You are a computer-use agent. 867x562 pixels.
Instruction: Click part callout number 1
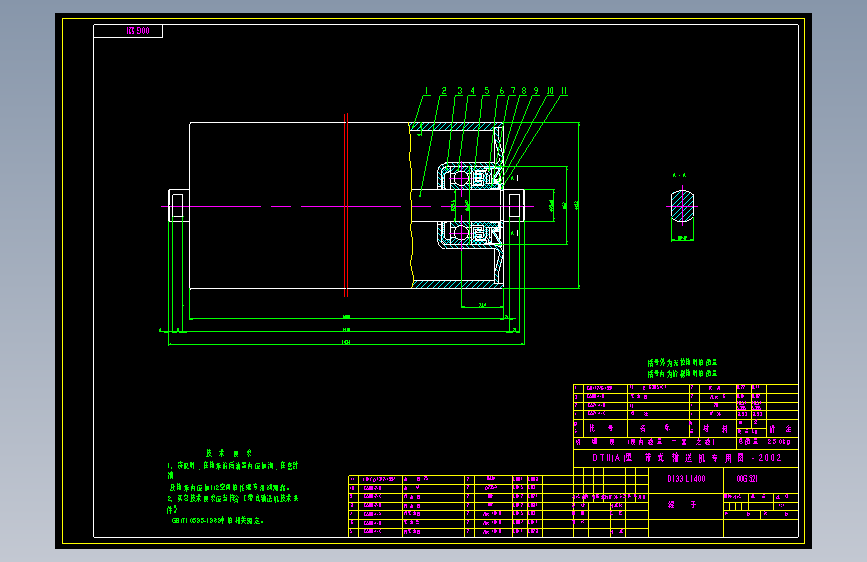(426, 91)
